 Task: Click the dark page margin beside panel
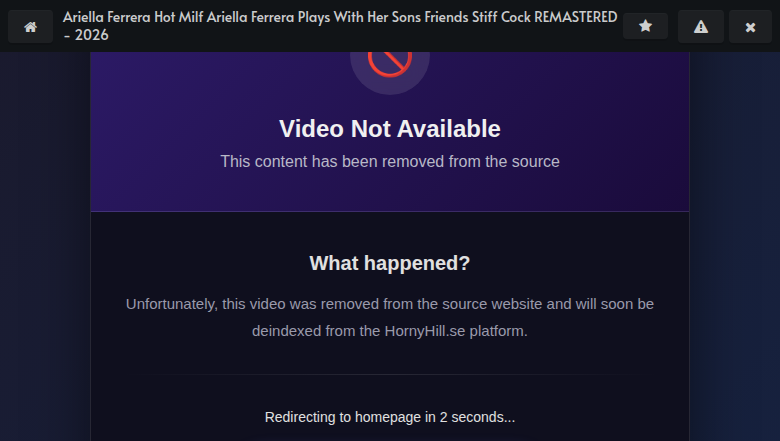tap(45, 249)
